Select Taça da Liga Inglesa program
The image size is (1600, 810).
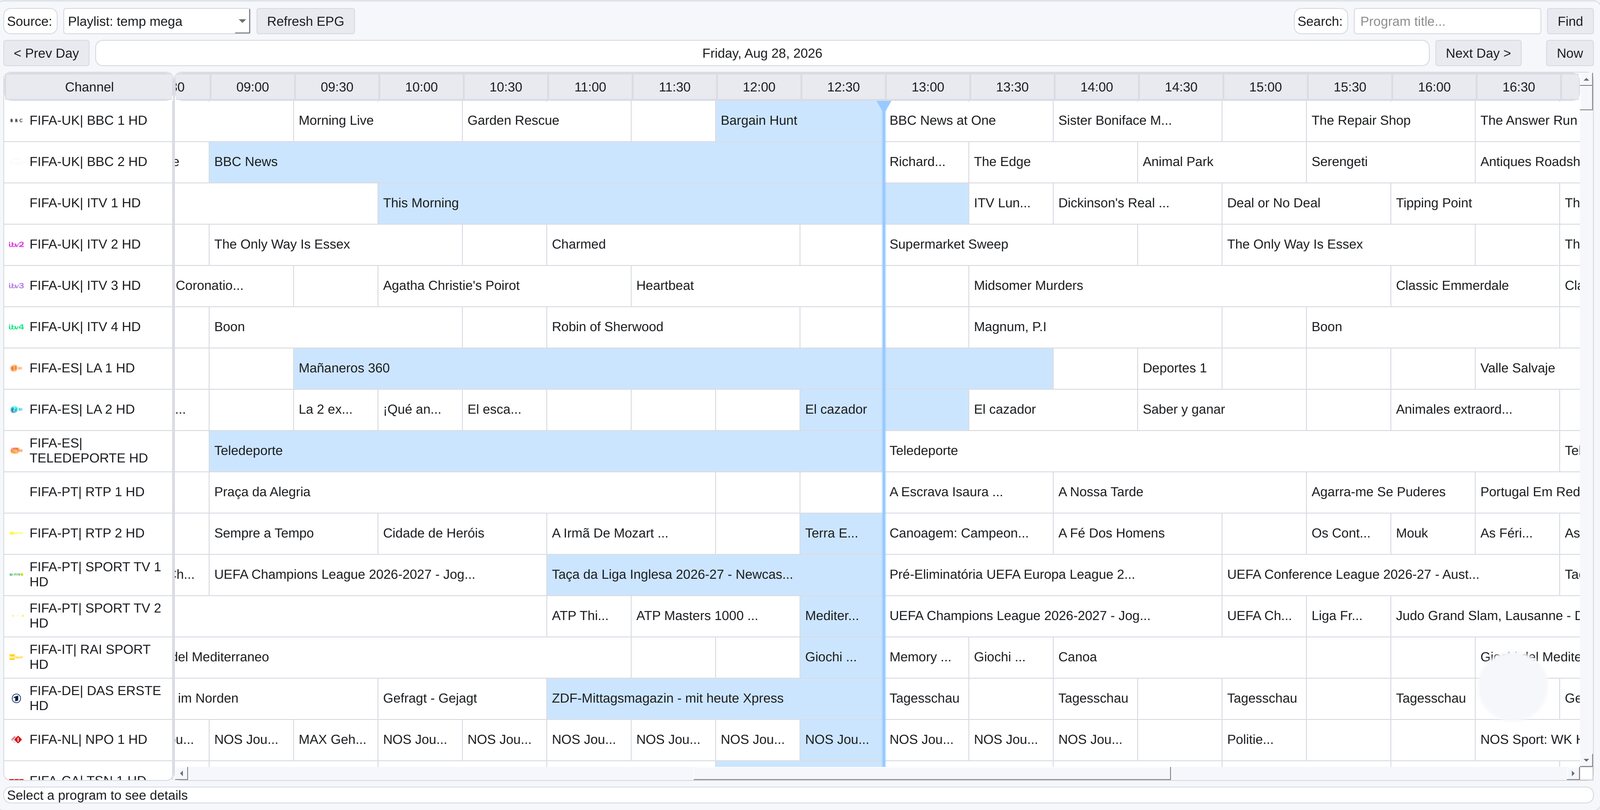click(x=715, y=575)
